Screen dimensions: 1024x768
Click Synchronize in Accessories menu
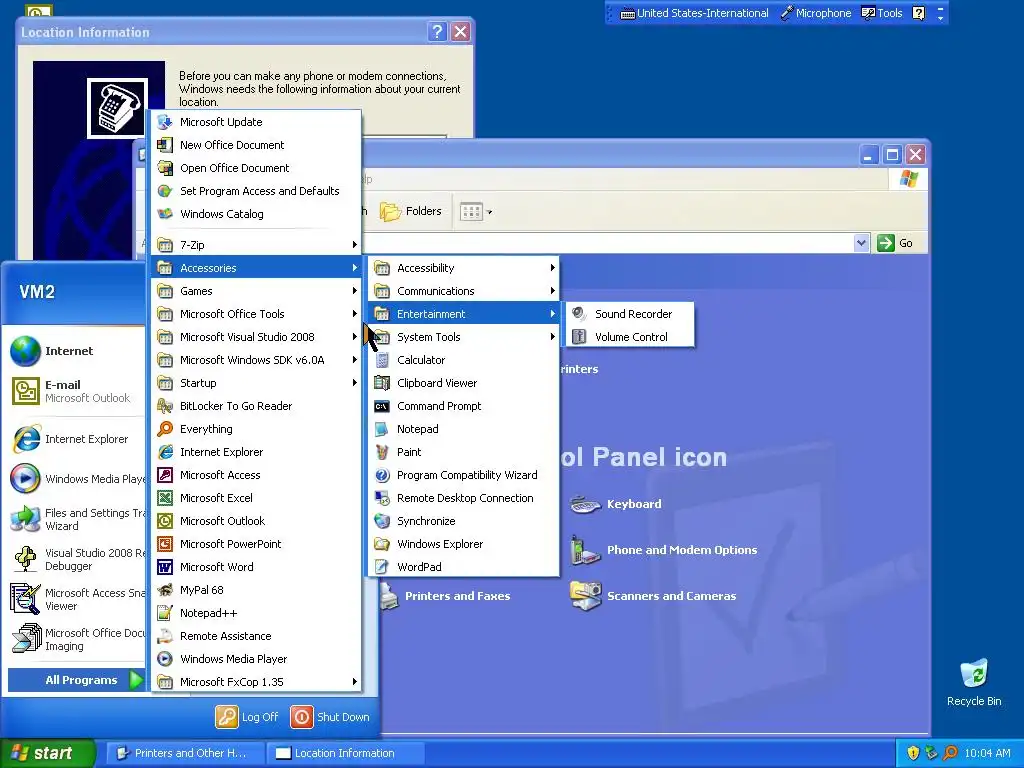coord(464,520)
